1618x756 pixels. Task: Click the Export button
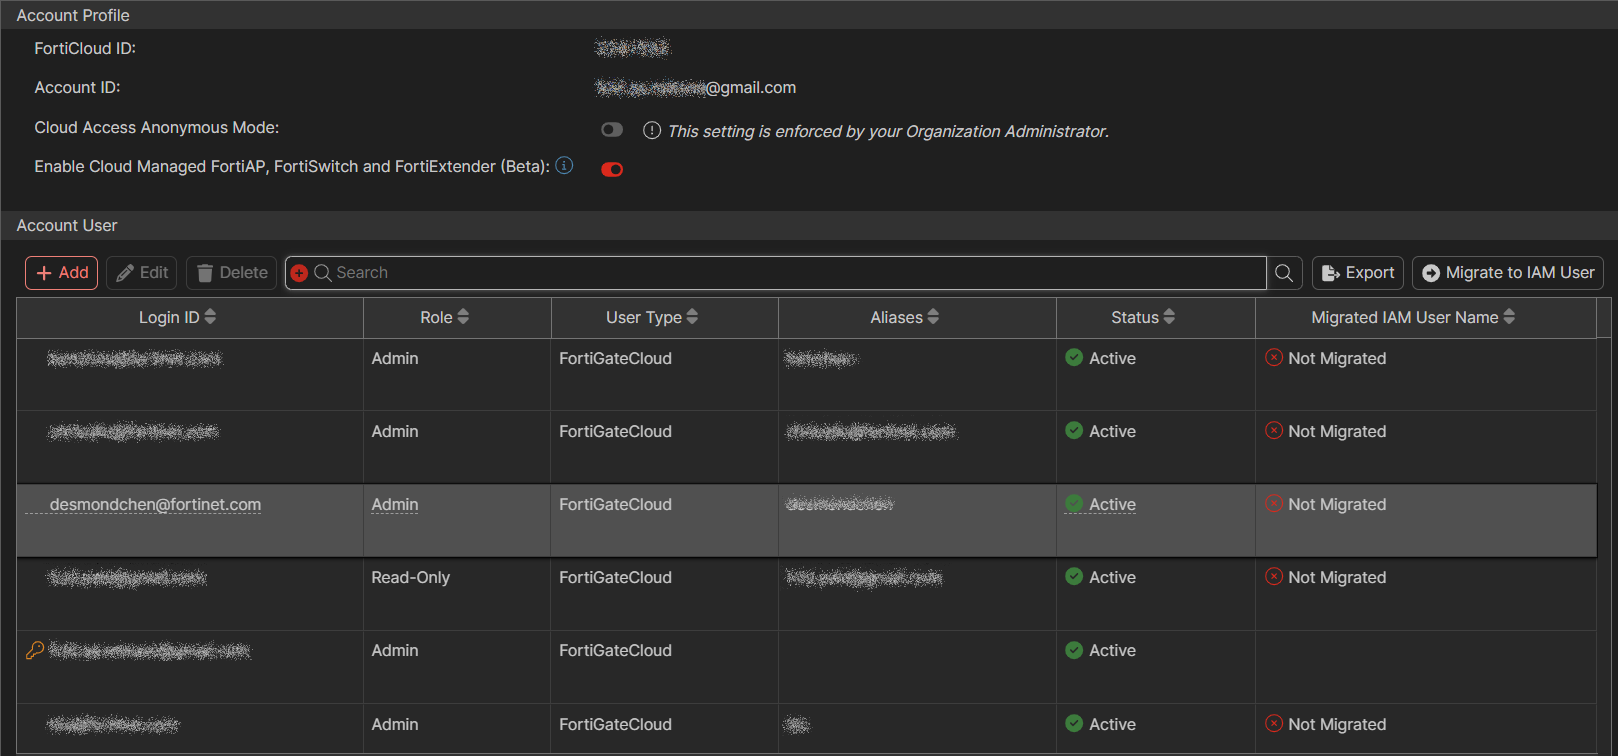(1357, 273)
